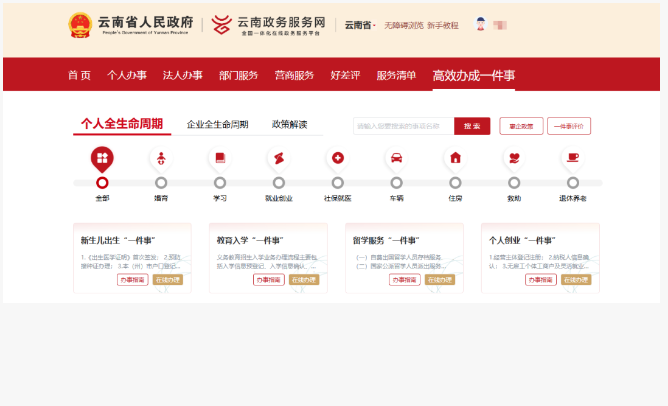This screenshot has height=406, width=668.
Task: Click 在线办理 on the 教育入学 card
Action: click(304, 280)
